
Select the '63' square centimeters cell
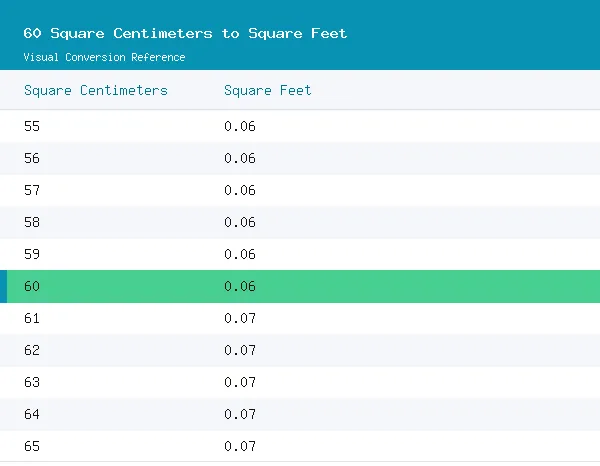[x=32, y=382]
